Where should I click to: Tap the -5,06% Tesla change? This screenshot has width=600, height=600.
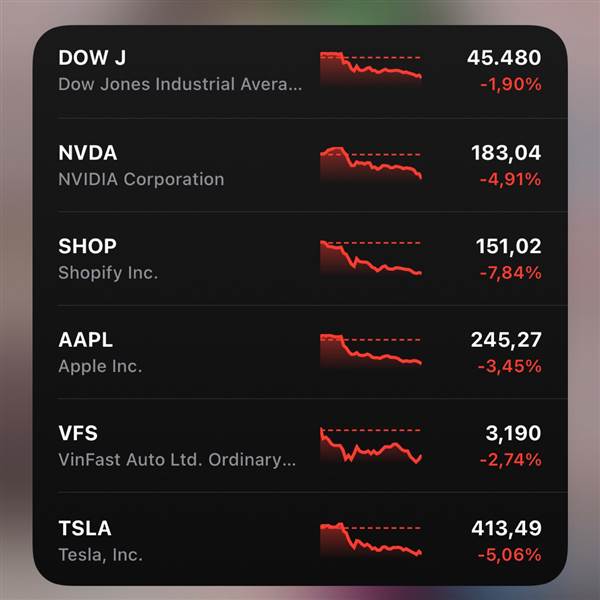[x=511, y=555]
